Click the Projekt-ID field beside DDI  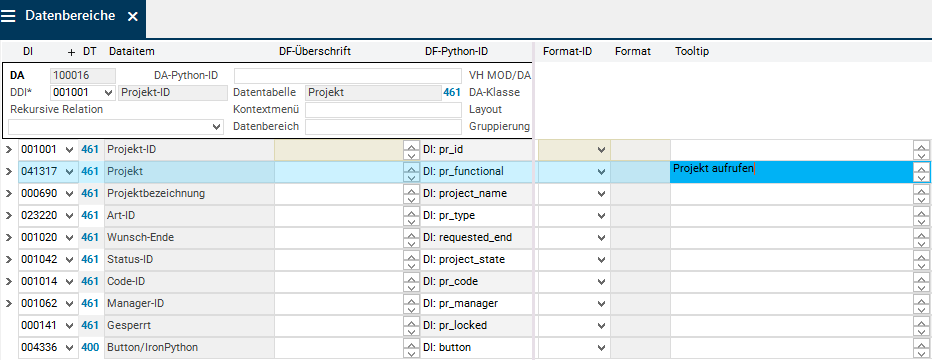coord(173,93)
